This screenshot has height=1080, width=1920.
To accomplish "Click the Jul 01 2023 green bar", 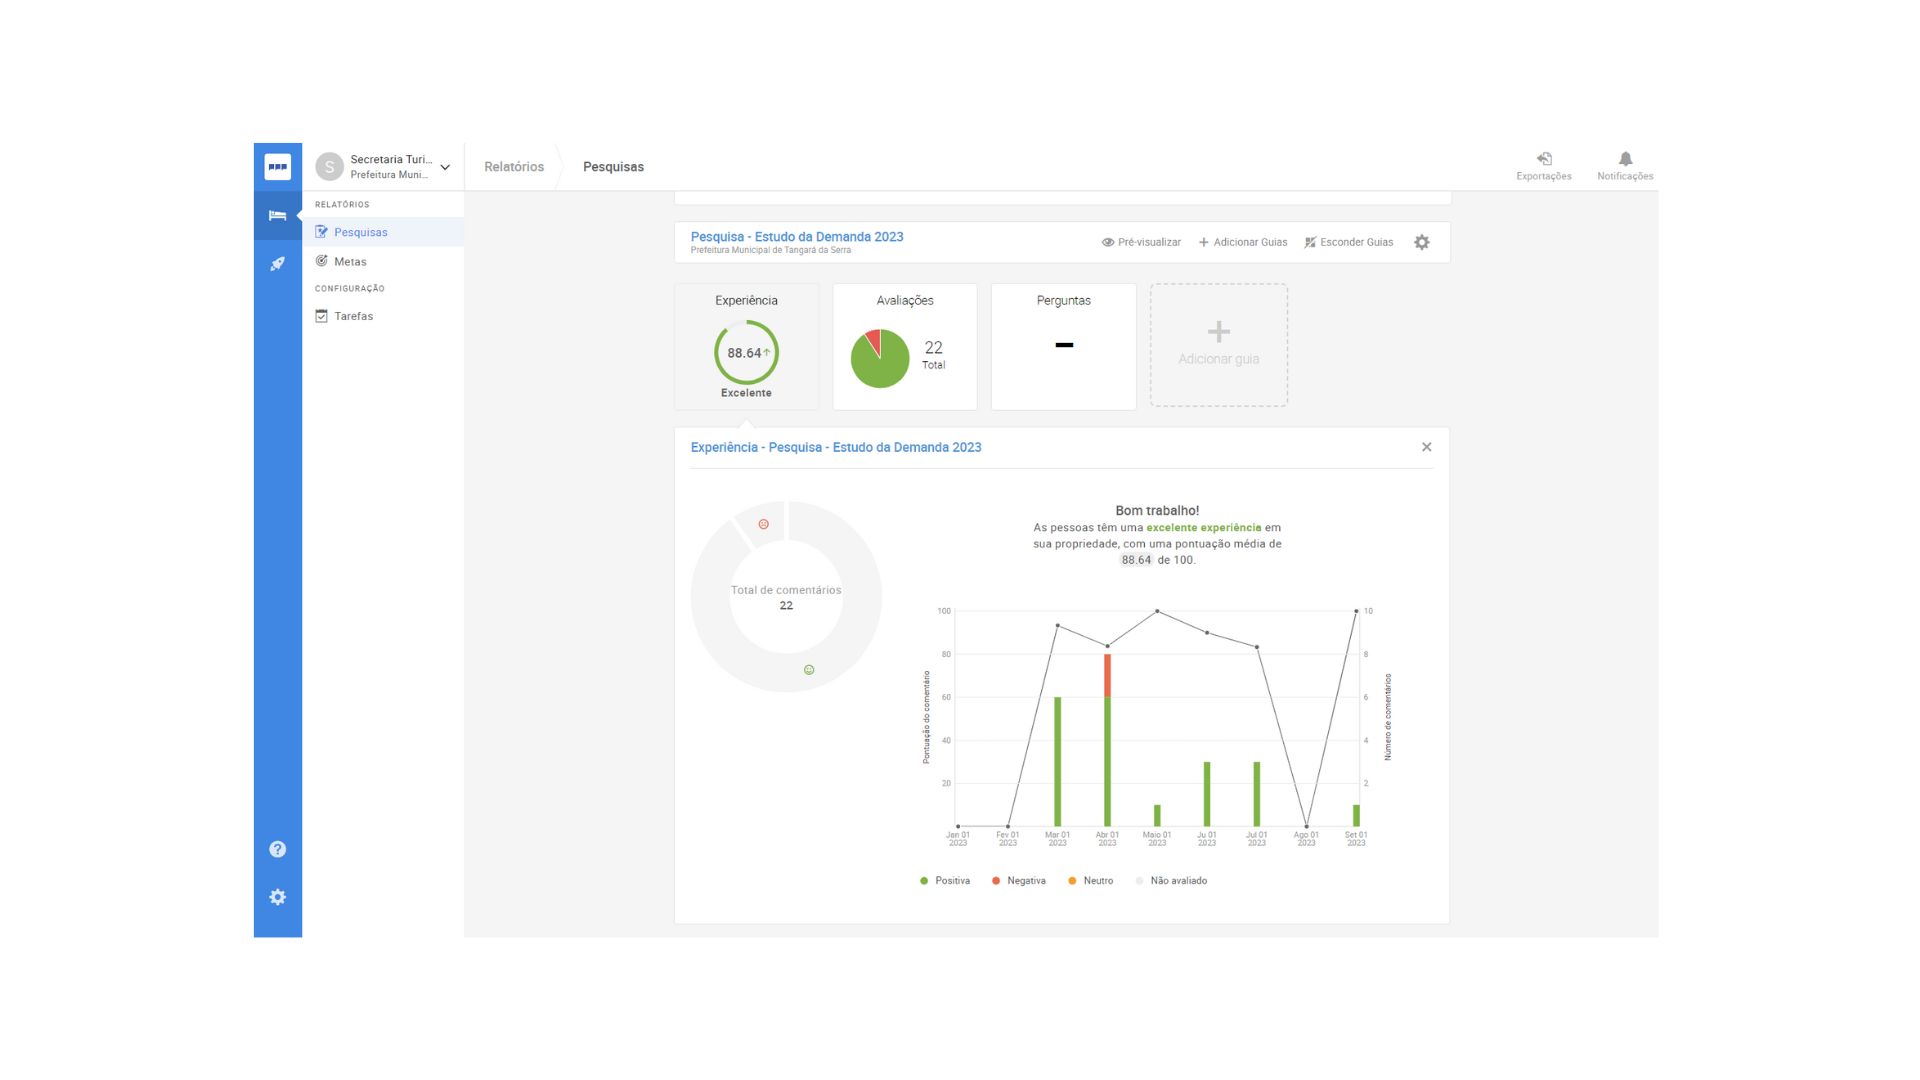I will tap(1257, 795).
